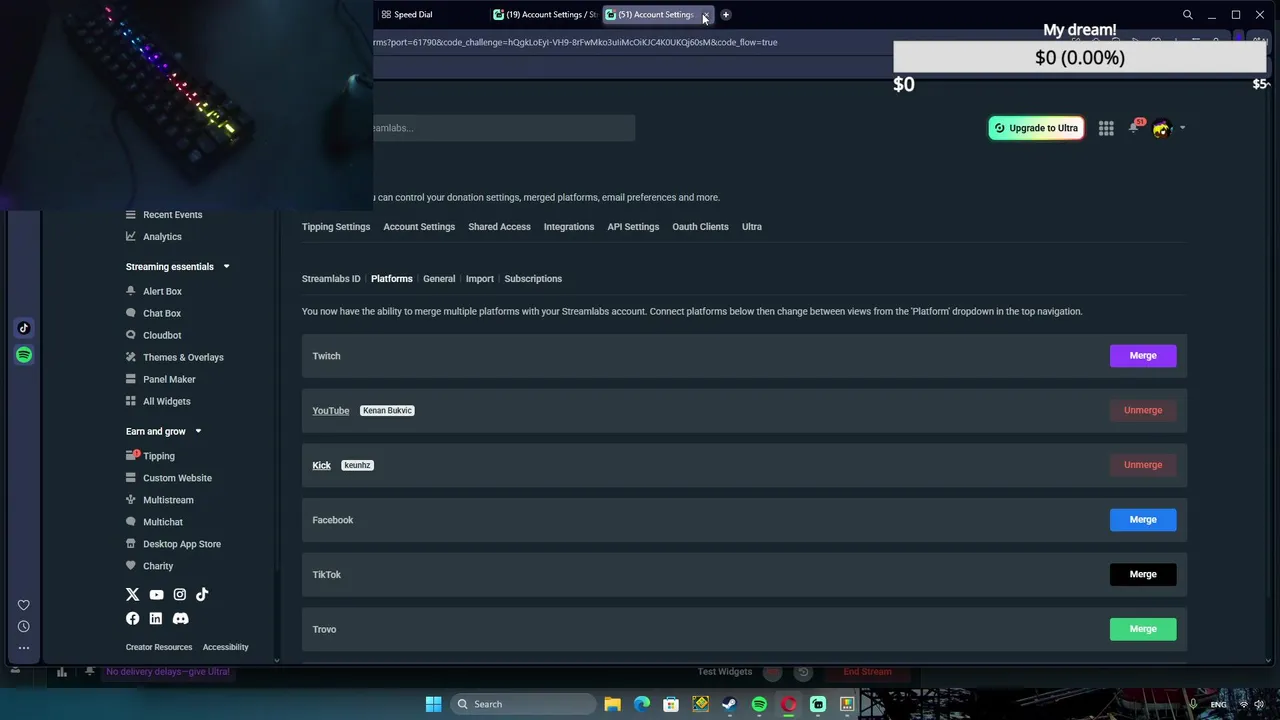
Task: Open Windows Start menu
Action: tap(433, 704)
